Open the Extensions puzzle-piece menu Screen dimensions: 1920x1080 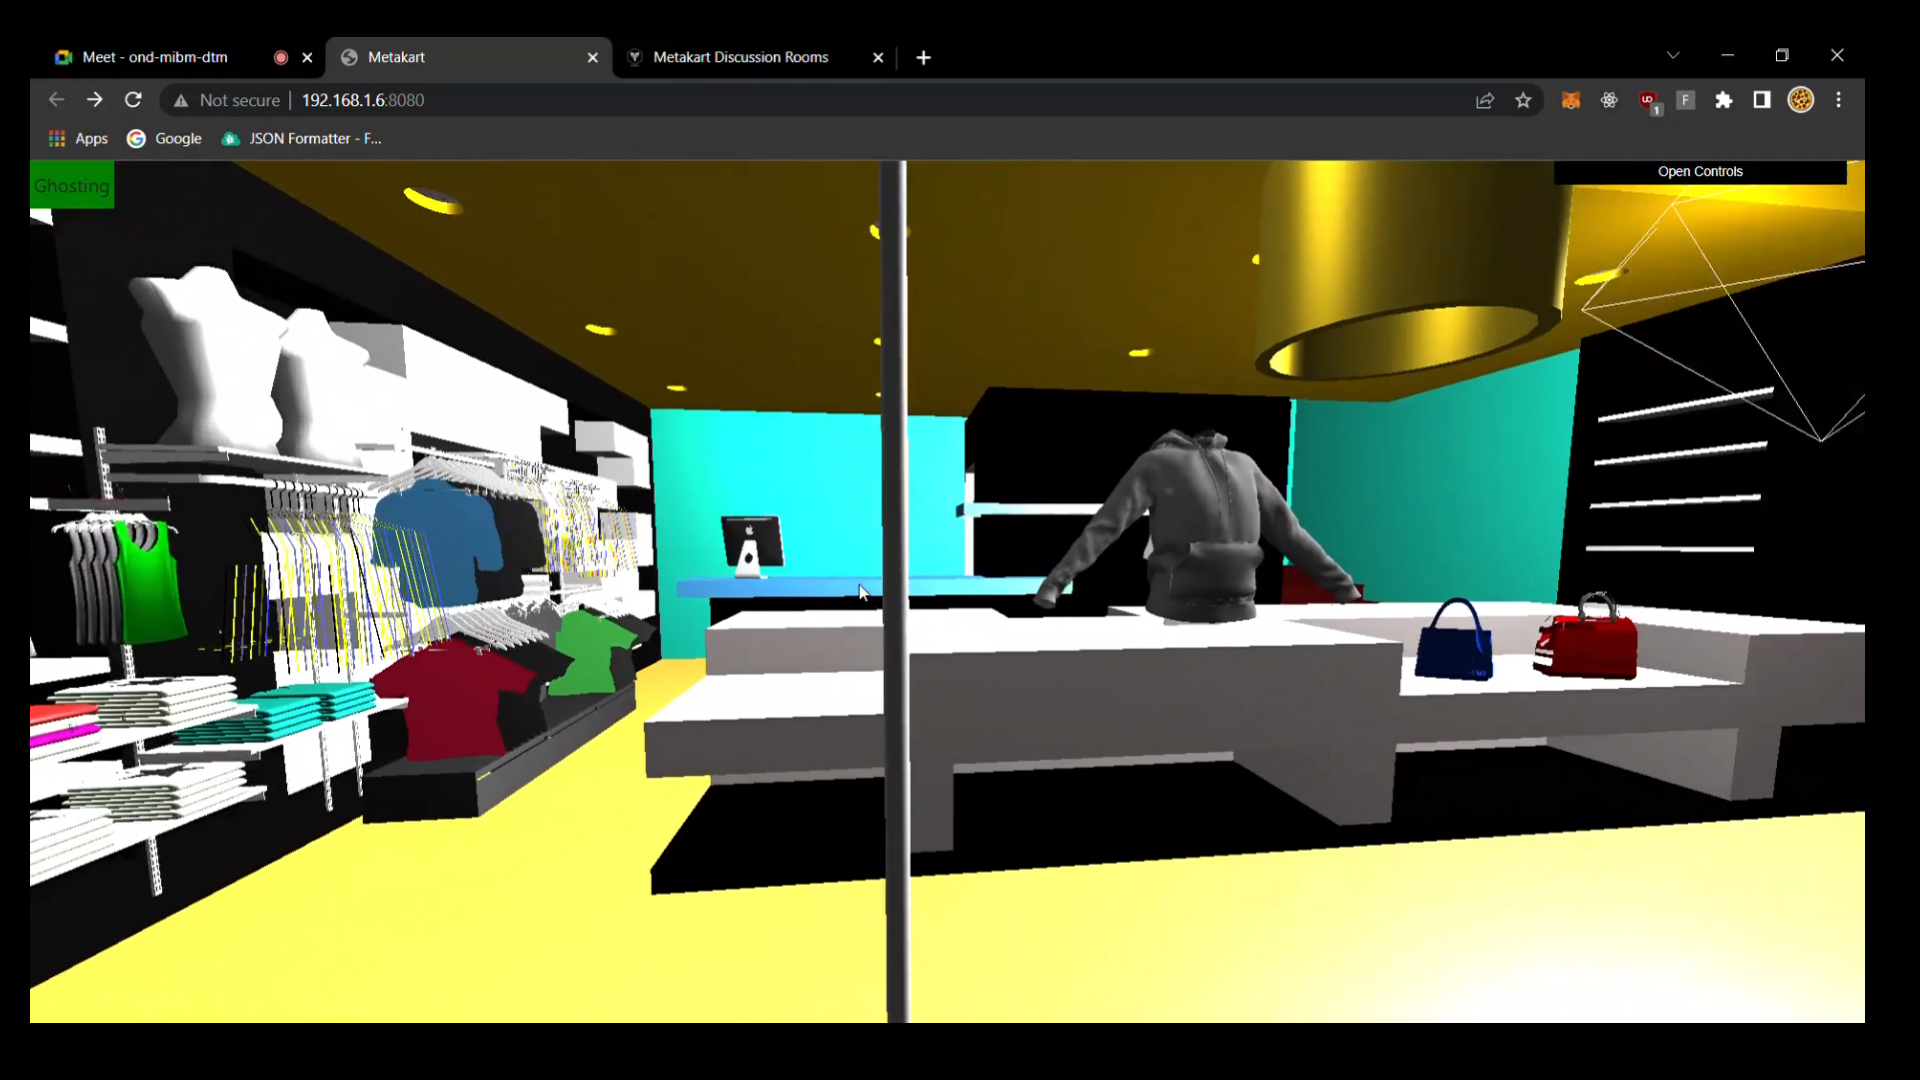pos(1724,100)
